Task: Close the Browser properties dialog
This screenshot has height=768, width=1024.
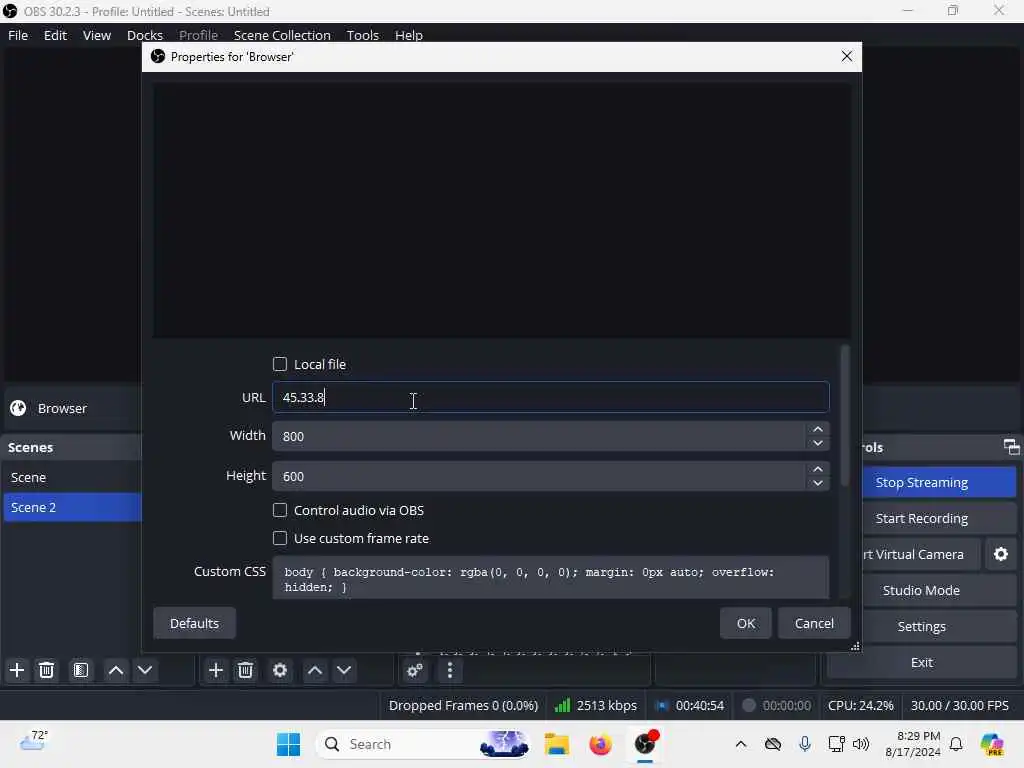Action: (x=846, y=57)
